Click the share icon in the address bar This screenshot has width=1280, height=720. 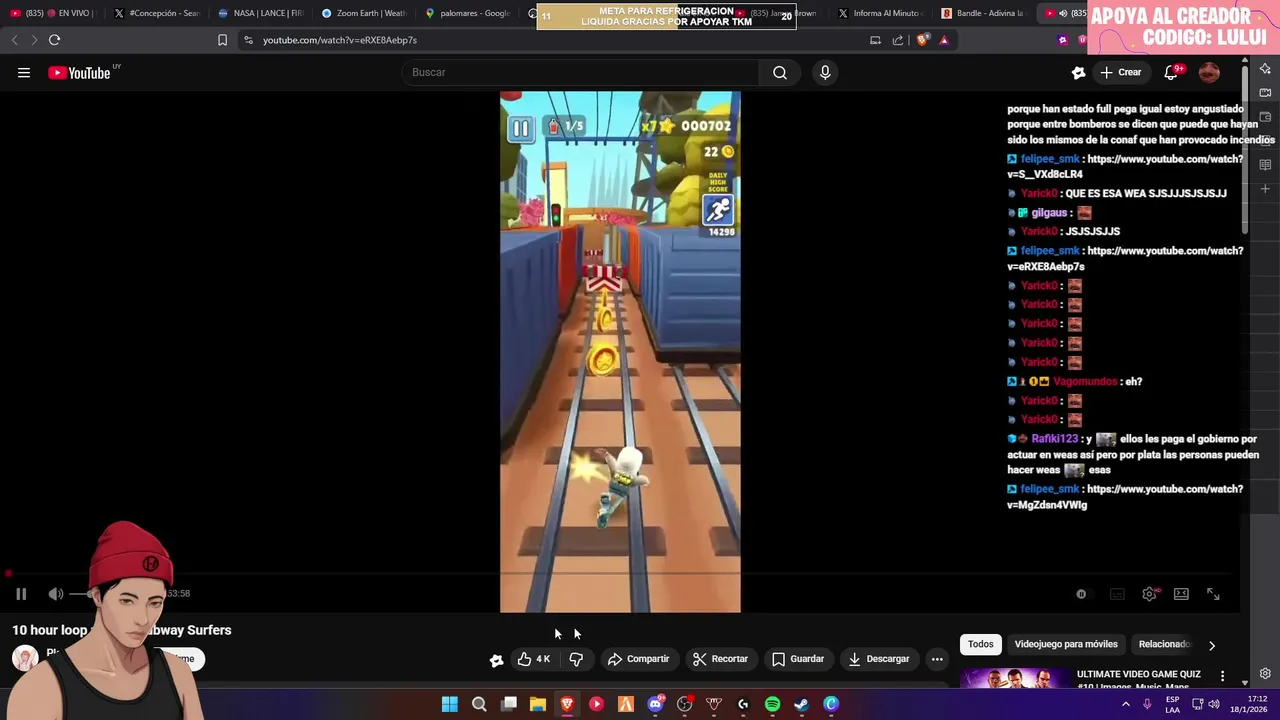pos(898,40)
